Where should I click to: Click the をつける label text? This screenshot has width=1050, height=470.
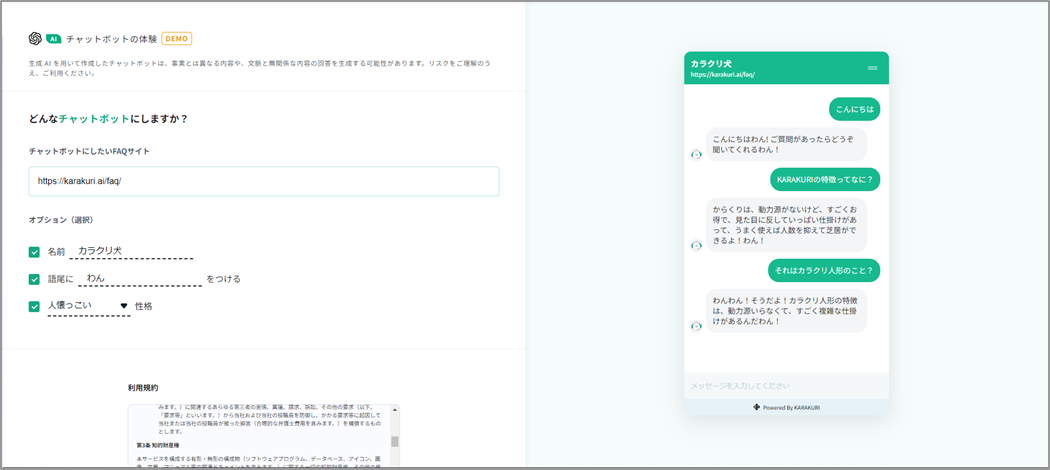pyautogui.click(x=223, y=279)
